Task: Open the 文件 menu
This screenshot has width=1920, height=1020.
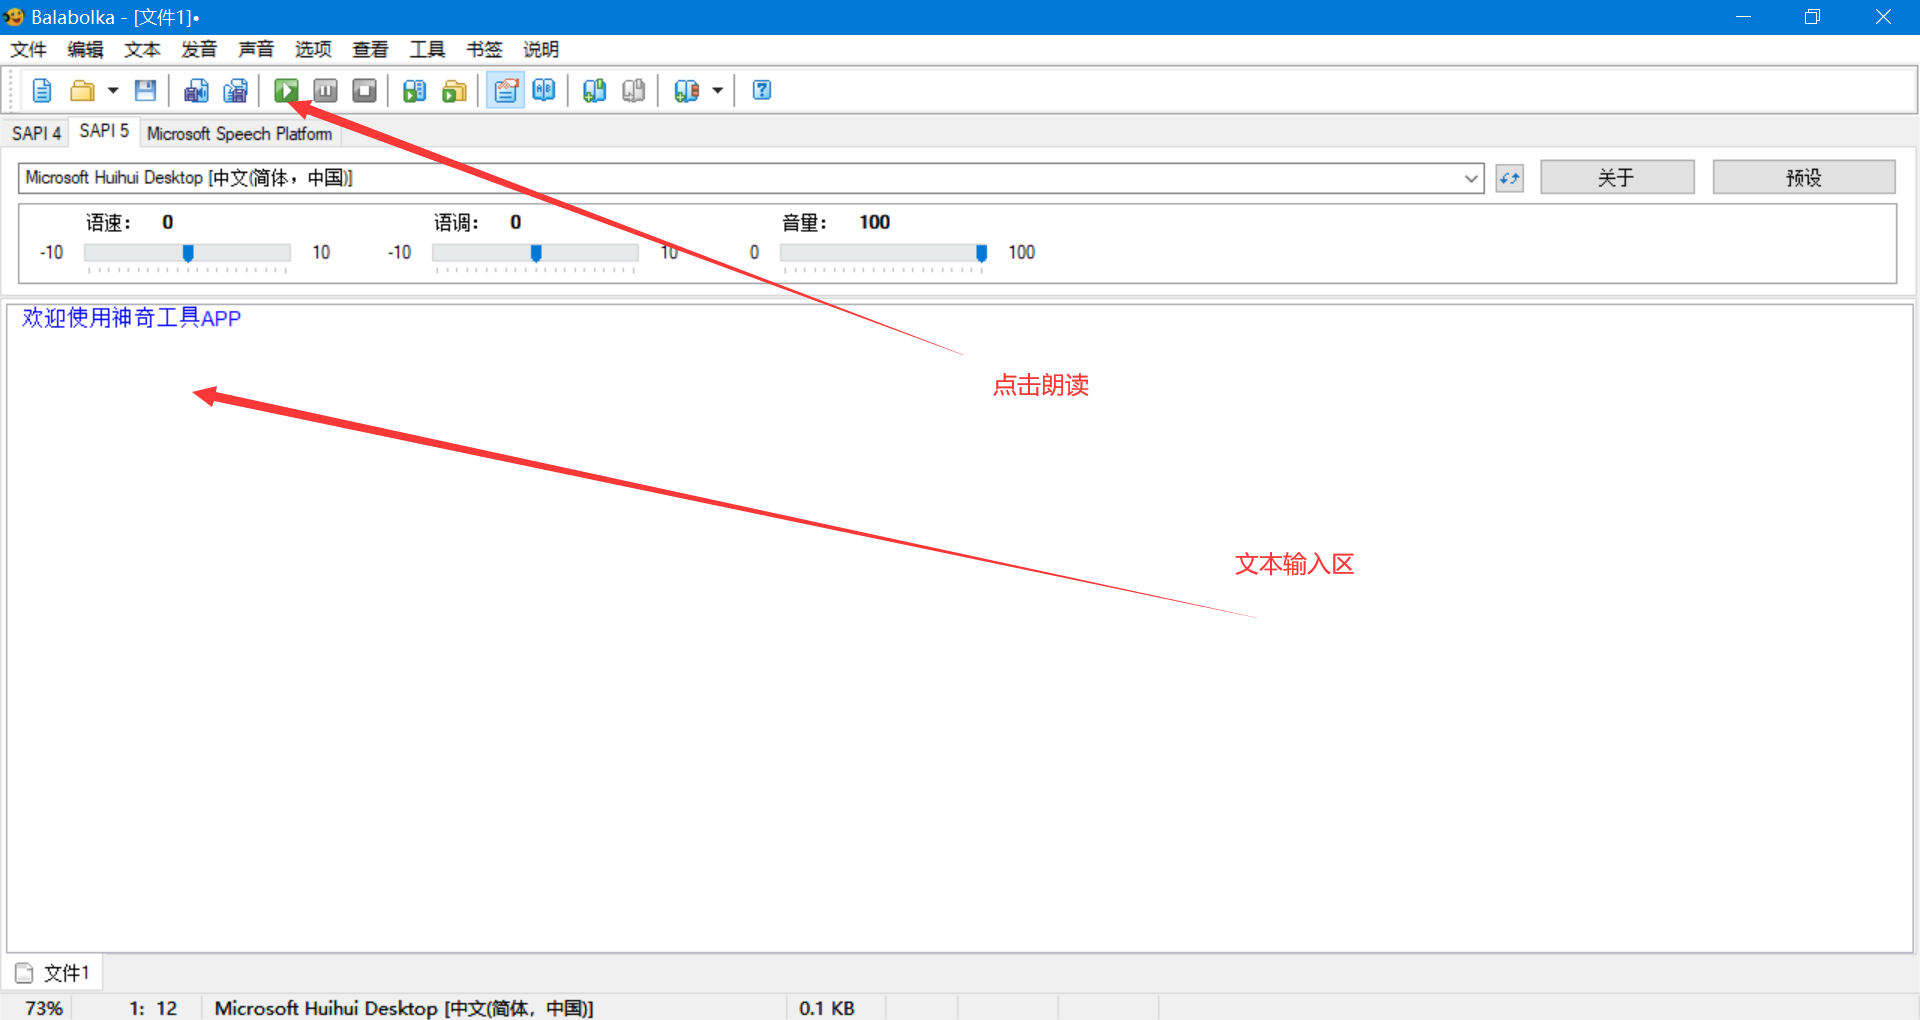Action: click(x=29, y=50)
